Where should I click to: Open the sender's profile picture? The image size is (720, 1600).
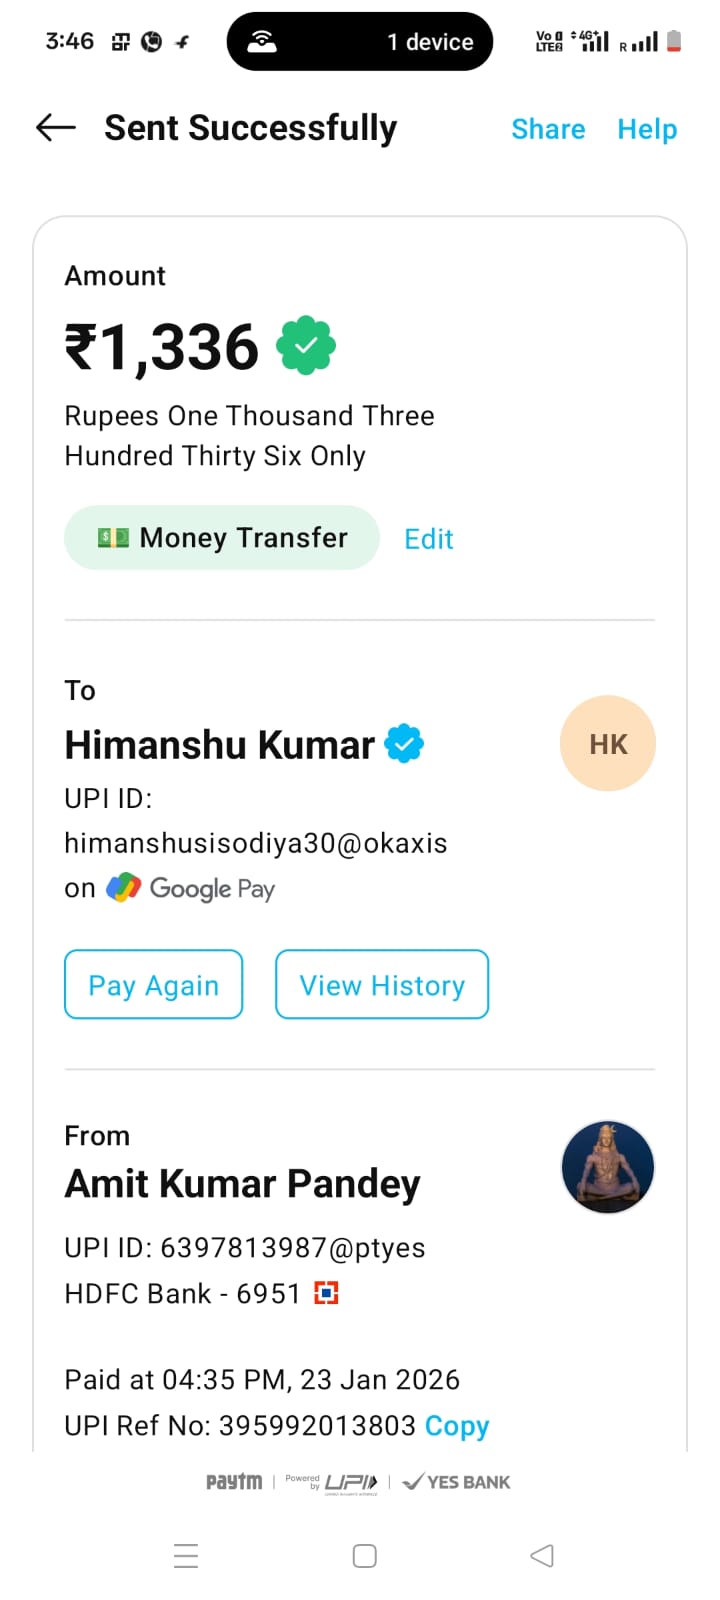tap(608, 1167)
